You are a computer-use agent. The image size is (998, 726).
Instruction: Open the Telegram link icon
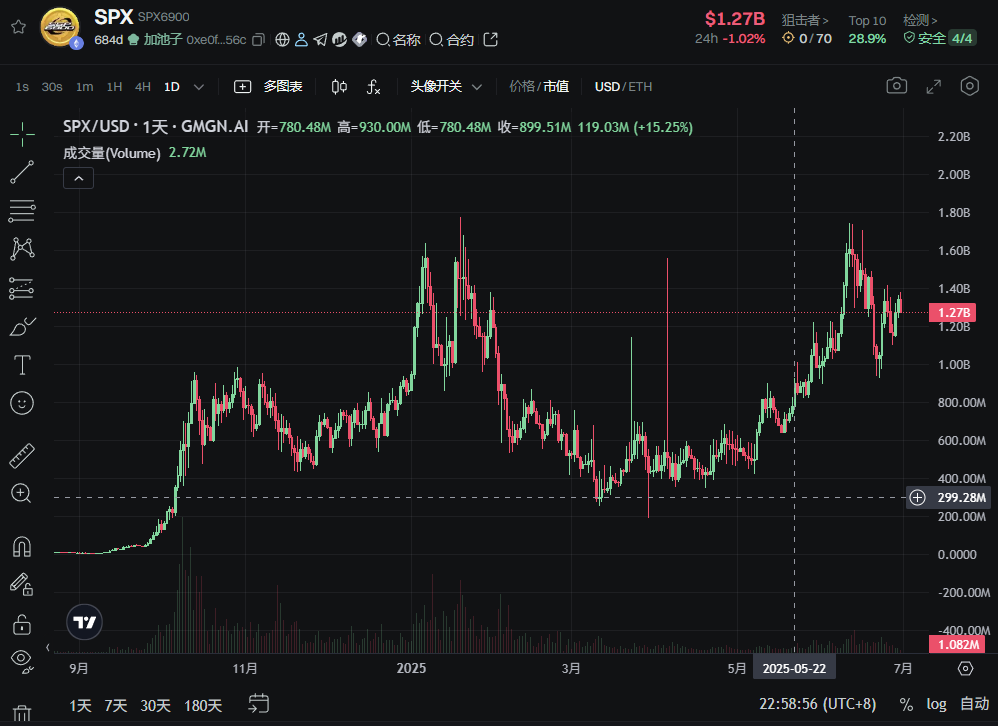(320, 39)
